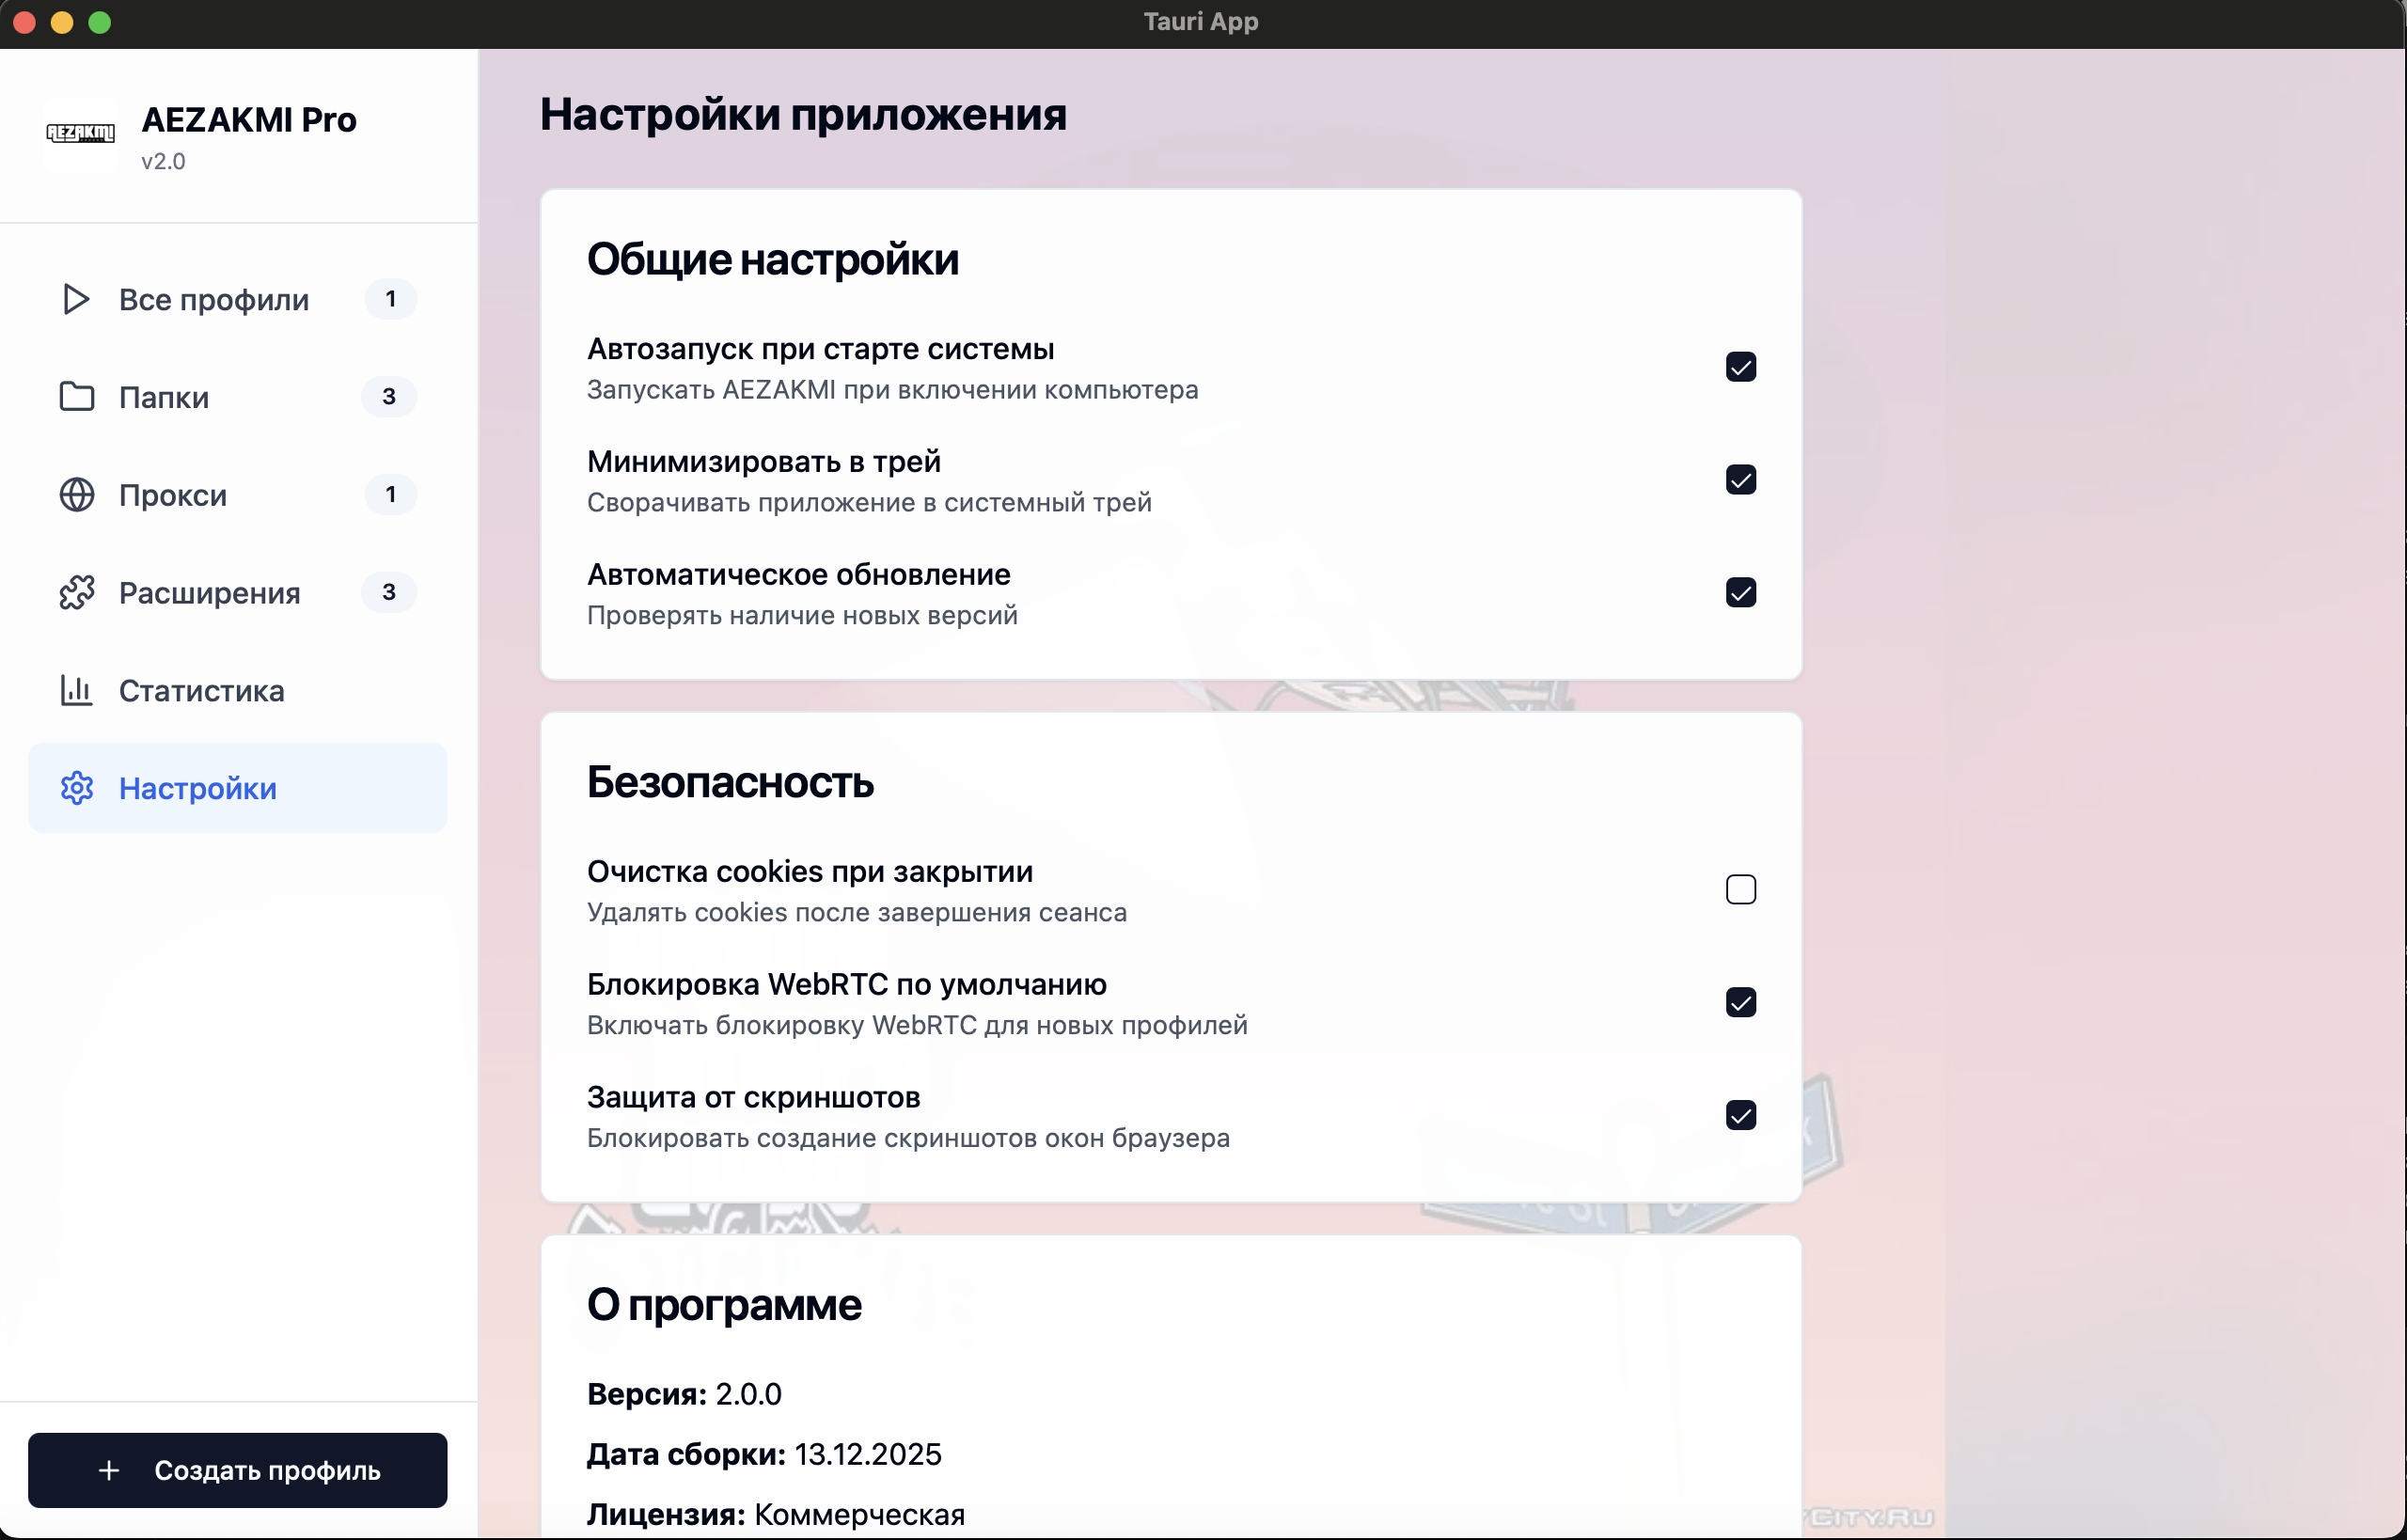The height and width of the screenshot is (1540, 2407).
Task: Open the folder icon beside Папки
Action: coord(75,396)
